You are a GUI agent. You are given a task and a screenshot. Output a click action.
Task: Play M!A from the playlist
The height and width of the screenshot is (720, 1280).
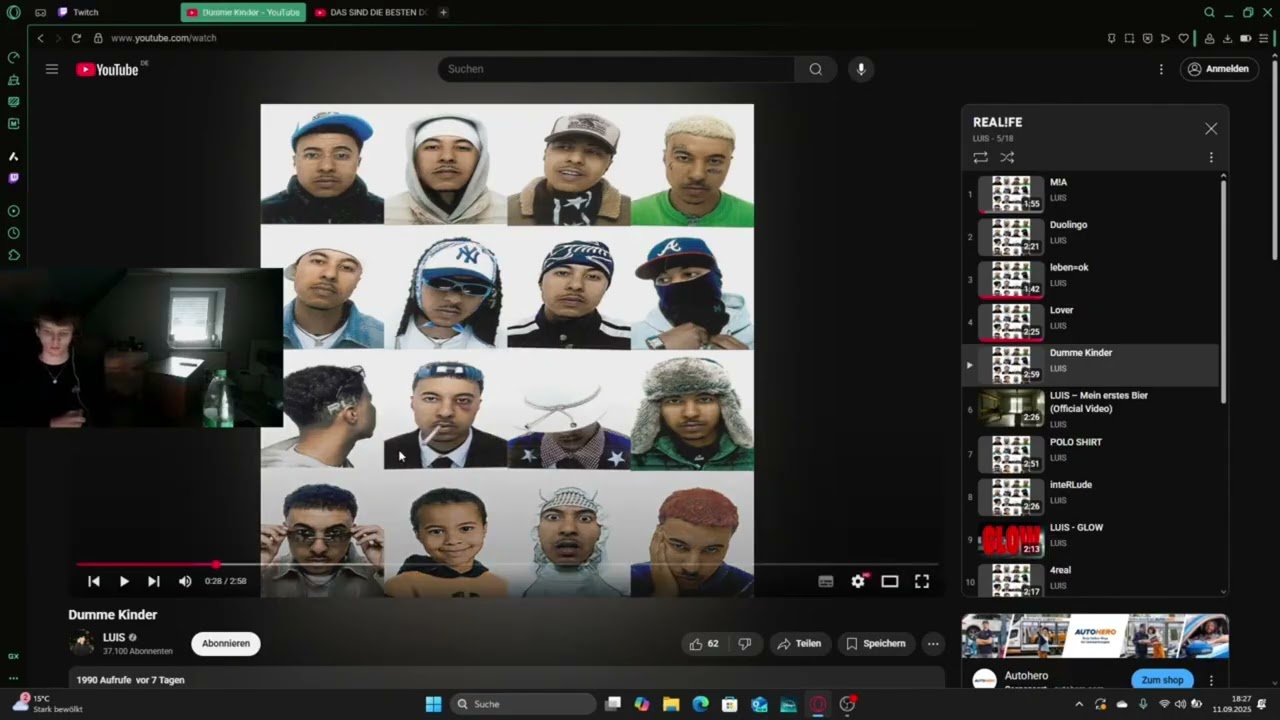click(x=1091, y=194)
